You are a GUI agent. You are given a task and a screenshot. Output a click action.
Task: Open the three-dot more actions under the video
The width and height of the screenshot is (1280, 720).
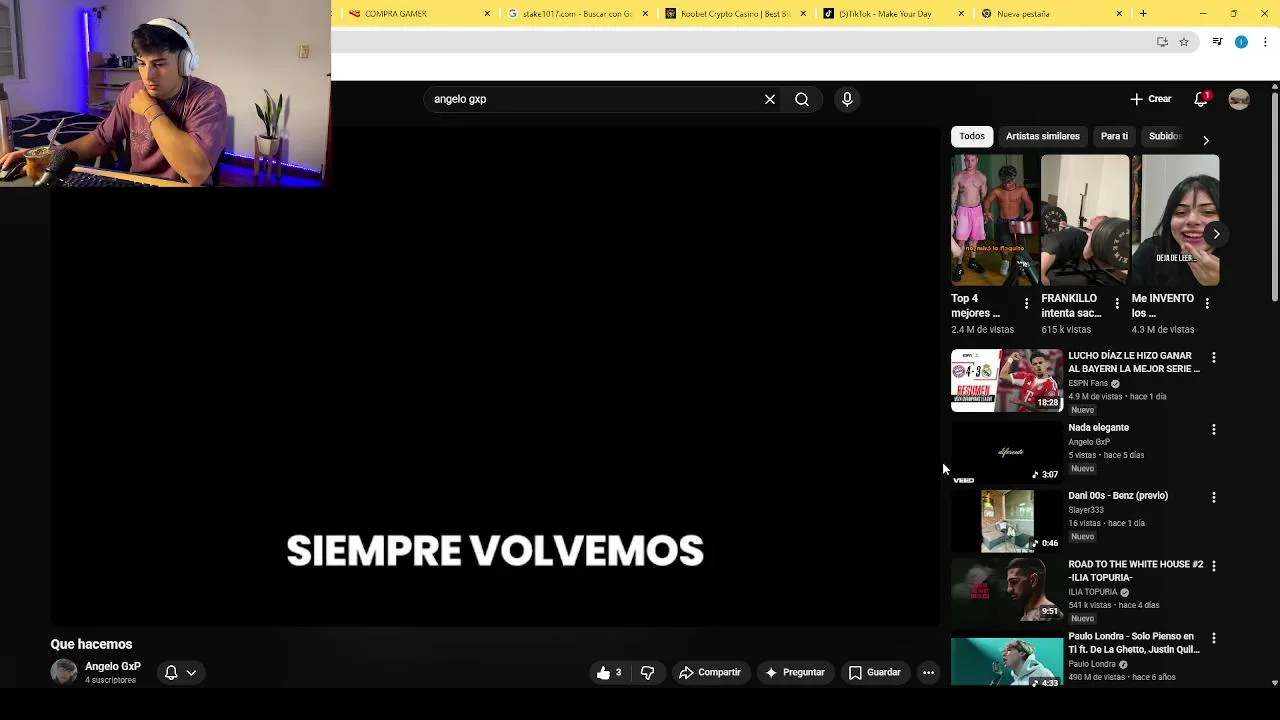pyautogui.click(x=928, y=673)
